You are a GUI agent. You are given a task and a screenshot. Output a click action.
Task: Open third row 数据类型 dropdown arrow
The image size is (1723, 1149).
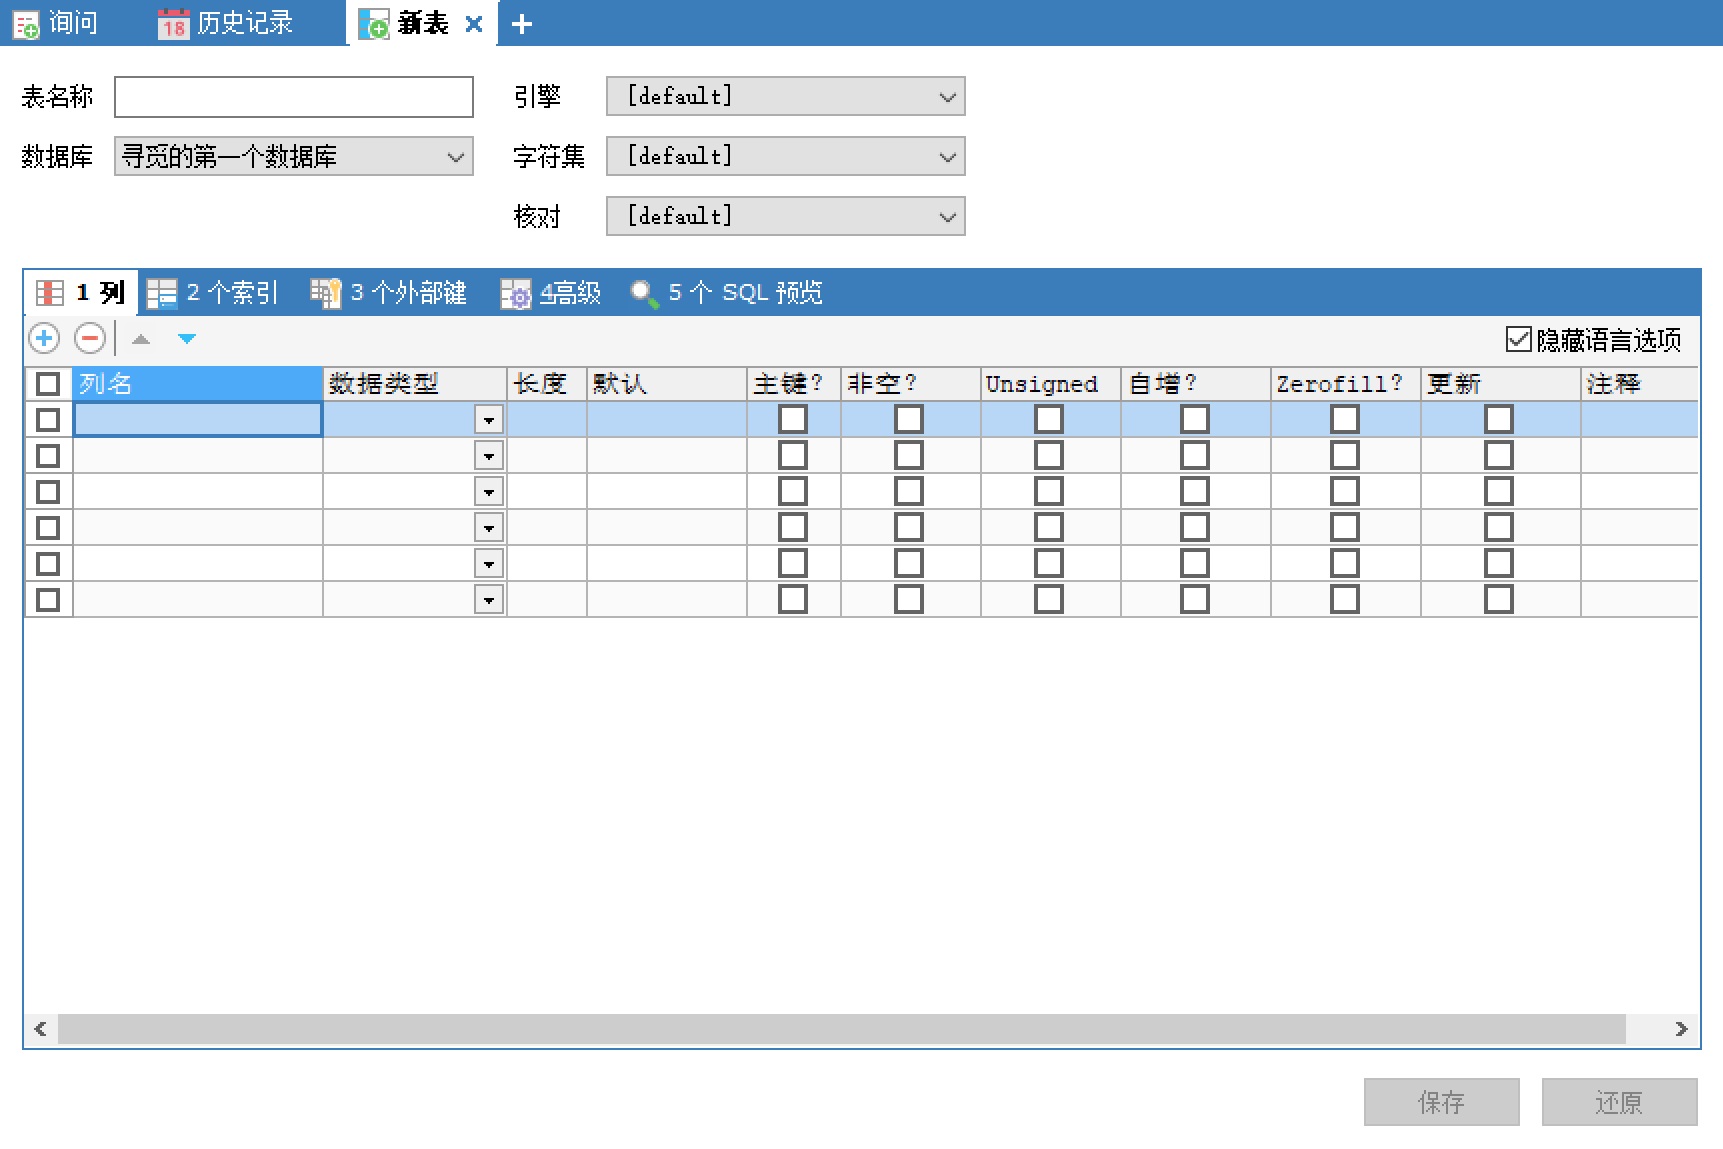(x=489, y=492)
